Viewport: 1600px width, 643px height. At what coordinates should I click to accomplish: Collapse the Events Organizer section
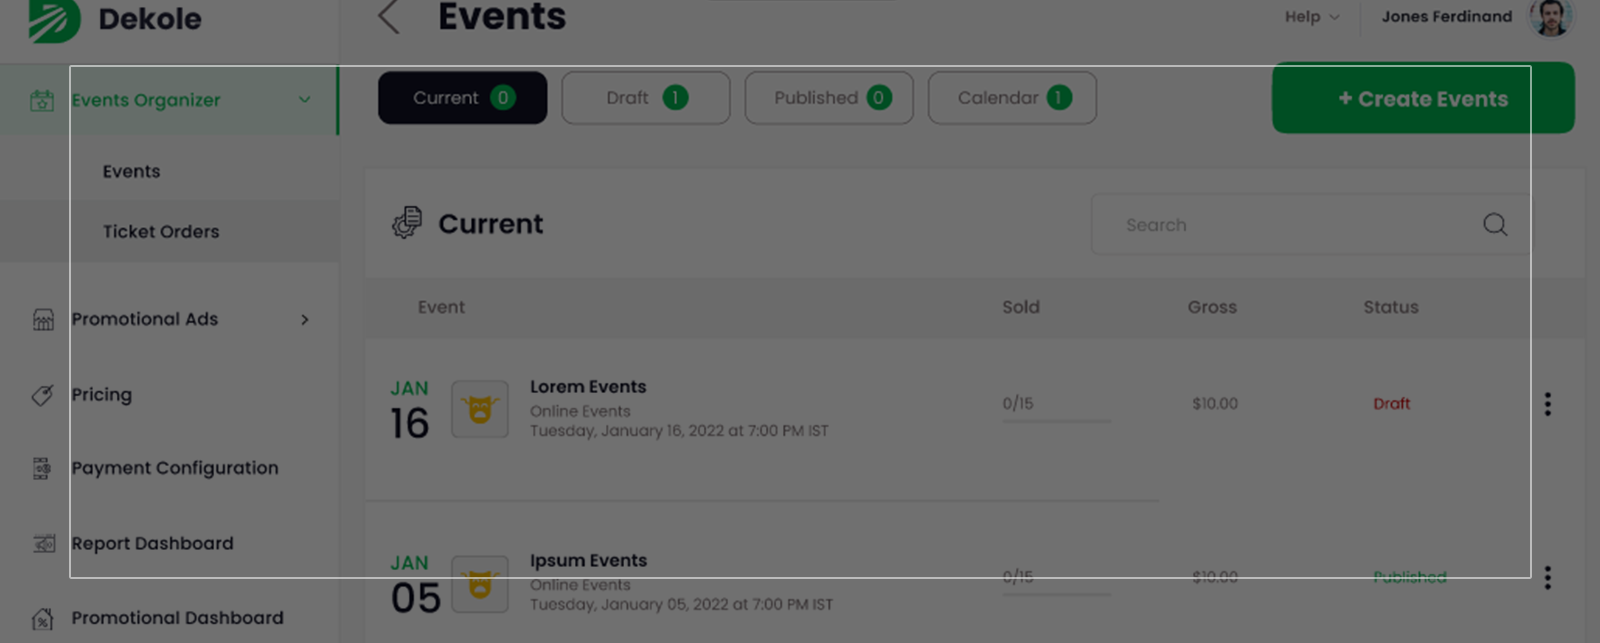click(304, 100)
